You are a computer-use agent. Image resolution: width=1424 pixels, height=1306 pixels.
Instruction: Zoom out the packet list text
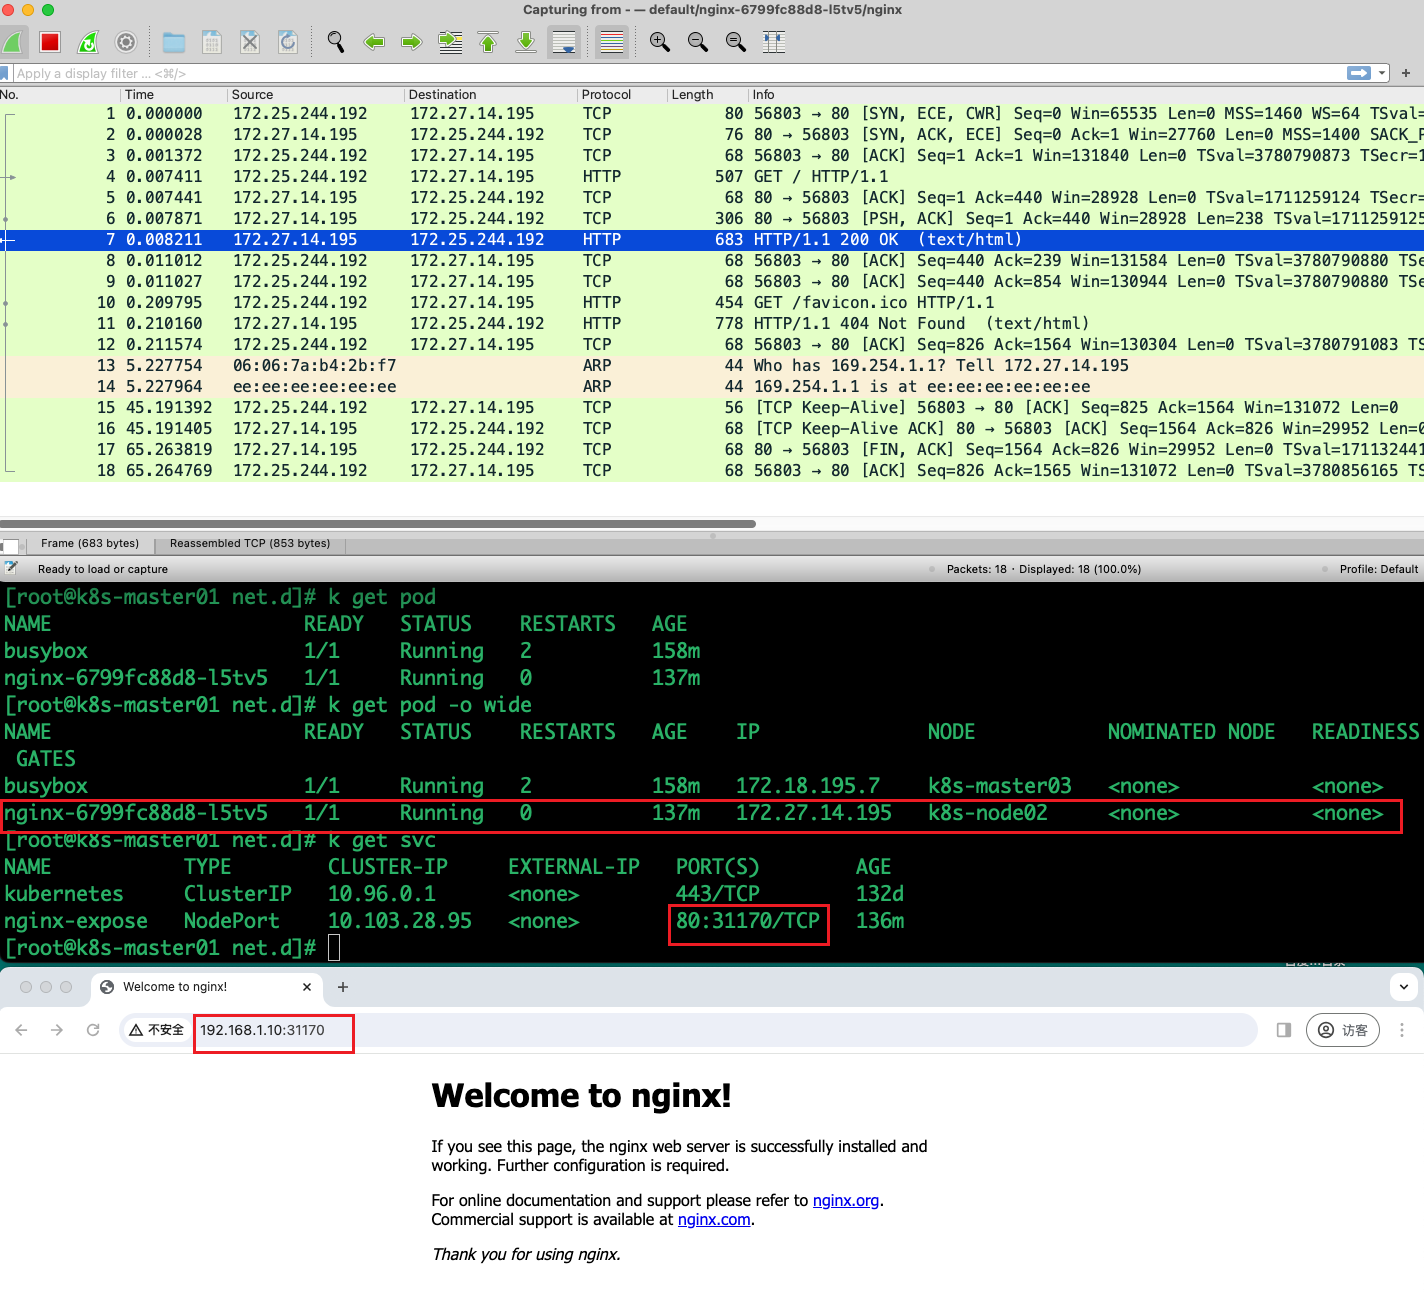pos(698,42)
